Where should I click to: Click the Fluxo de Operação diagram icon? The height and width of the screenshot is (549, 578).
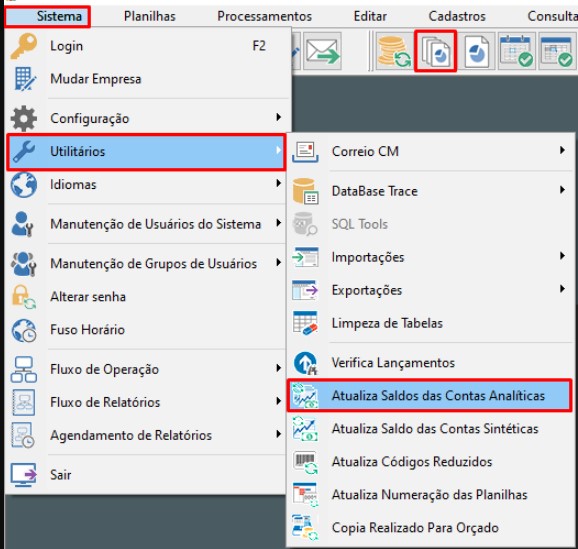(x=24, y=369)
